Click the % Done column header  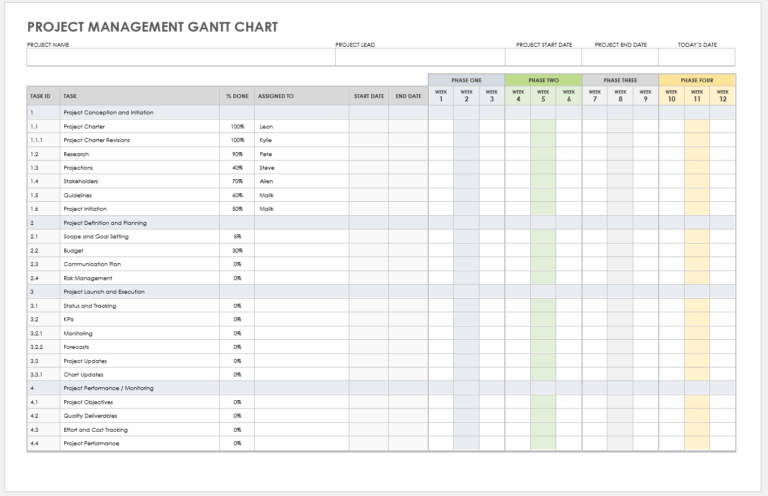point(237,96)
